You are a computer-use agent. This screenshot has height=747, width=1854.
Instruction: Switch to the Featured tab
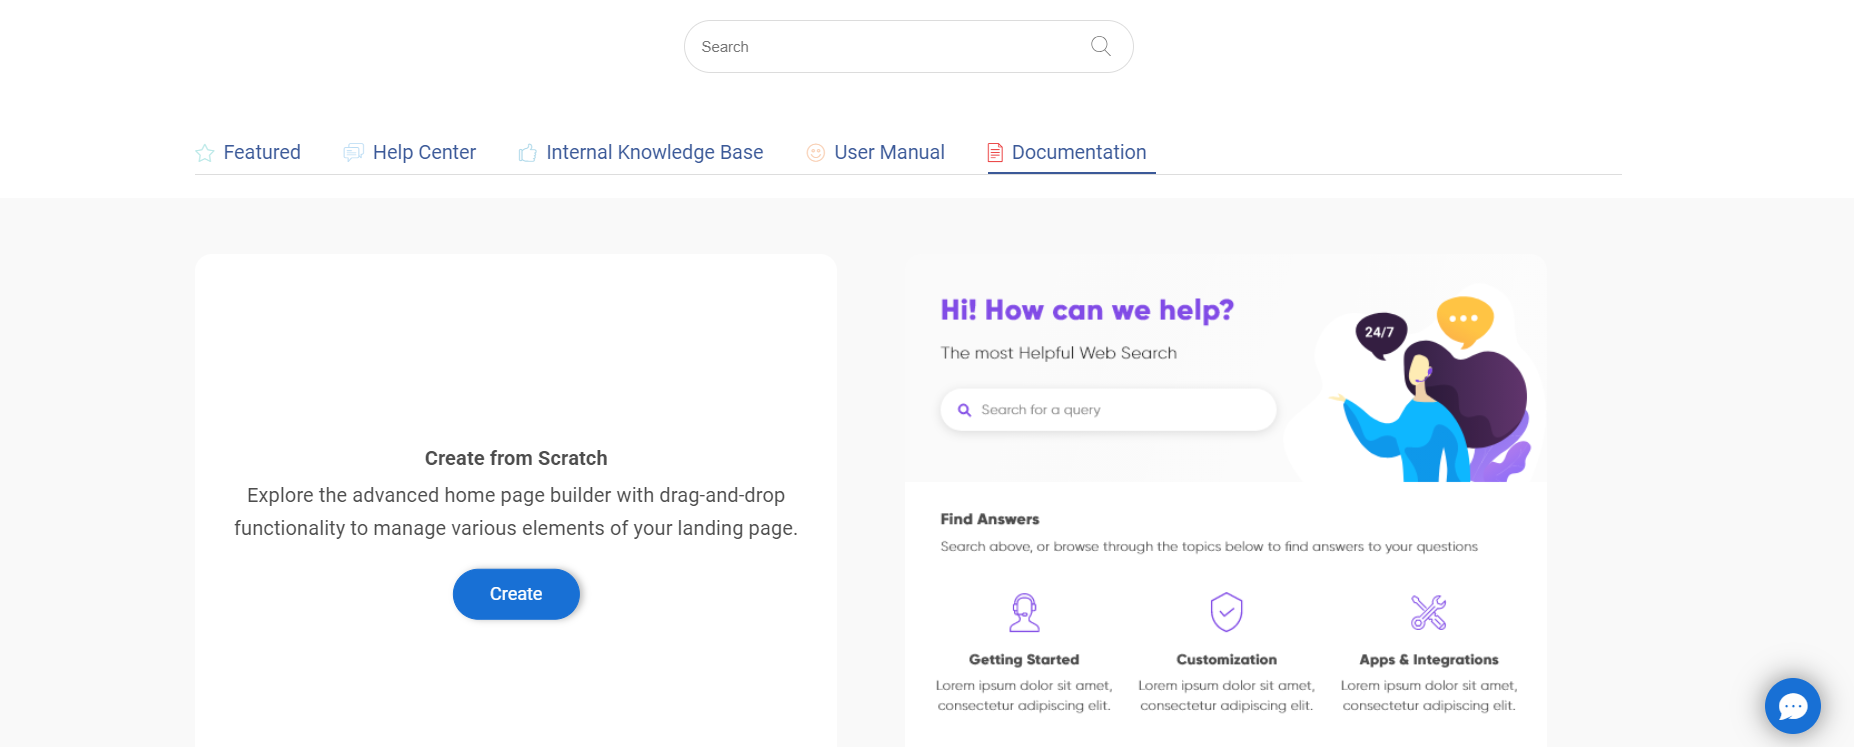pyautogui.click(x=248, y=153)
